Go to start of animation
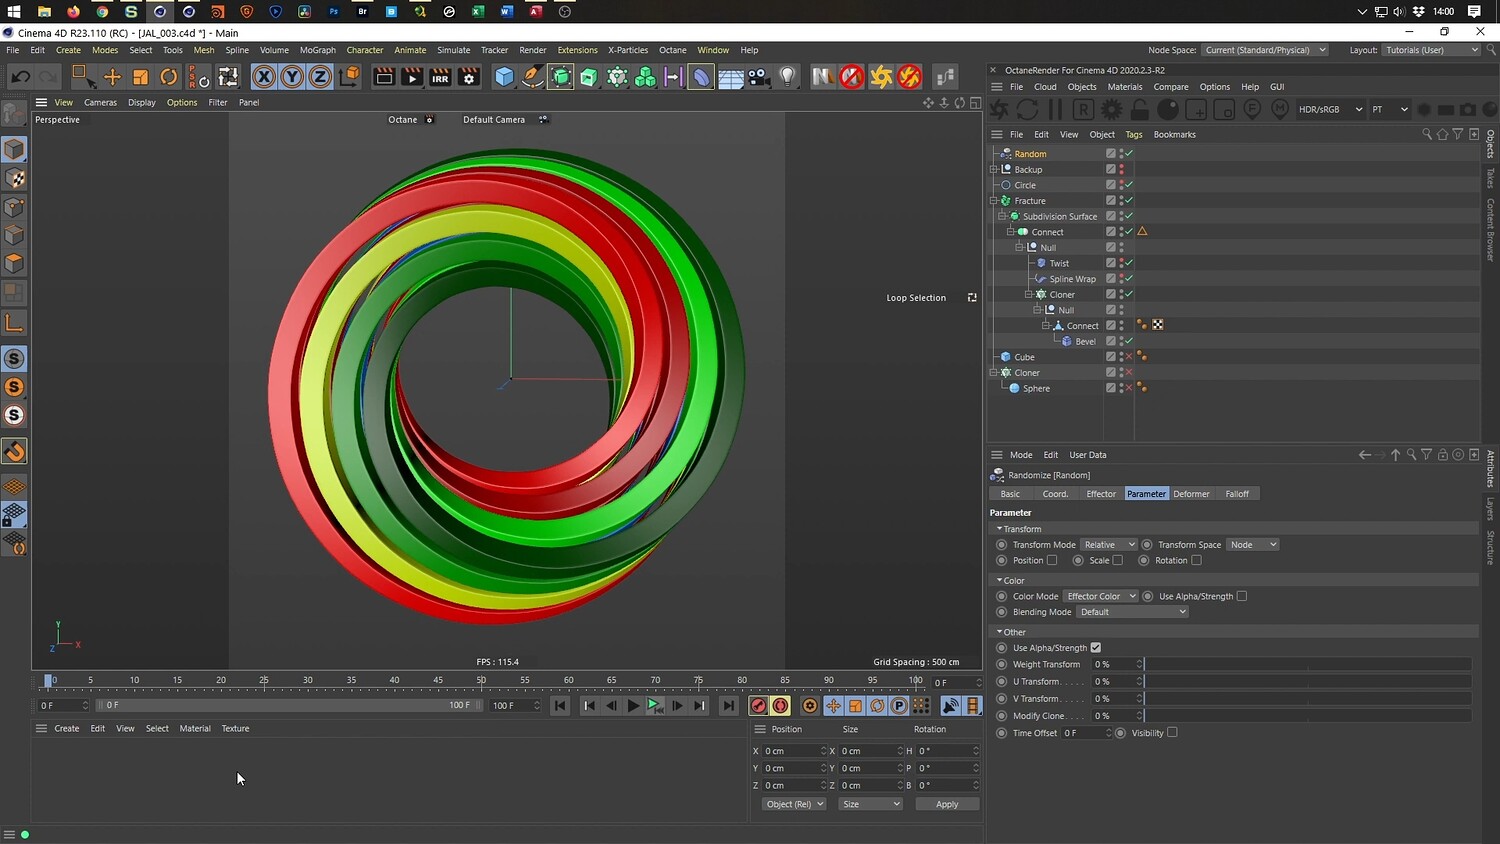Viewport: 1500px width, 844px height. click(560, 706)
